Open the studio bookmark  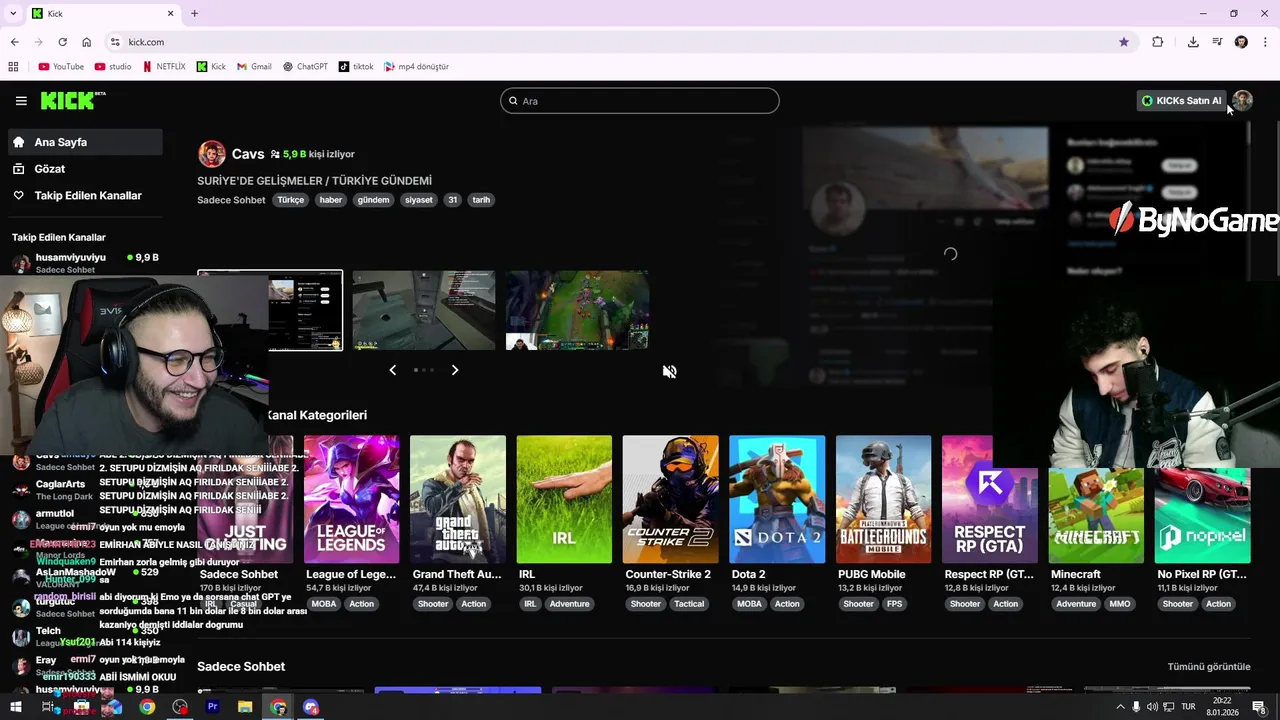113,67
